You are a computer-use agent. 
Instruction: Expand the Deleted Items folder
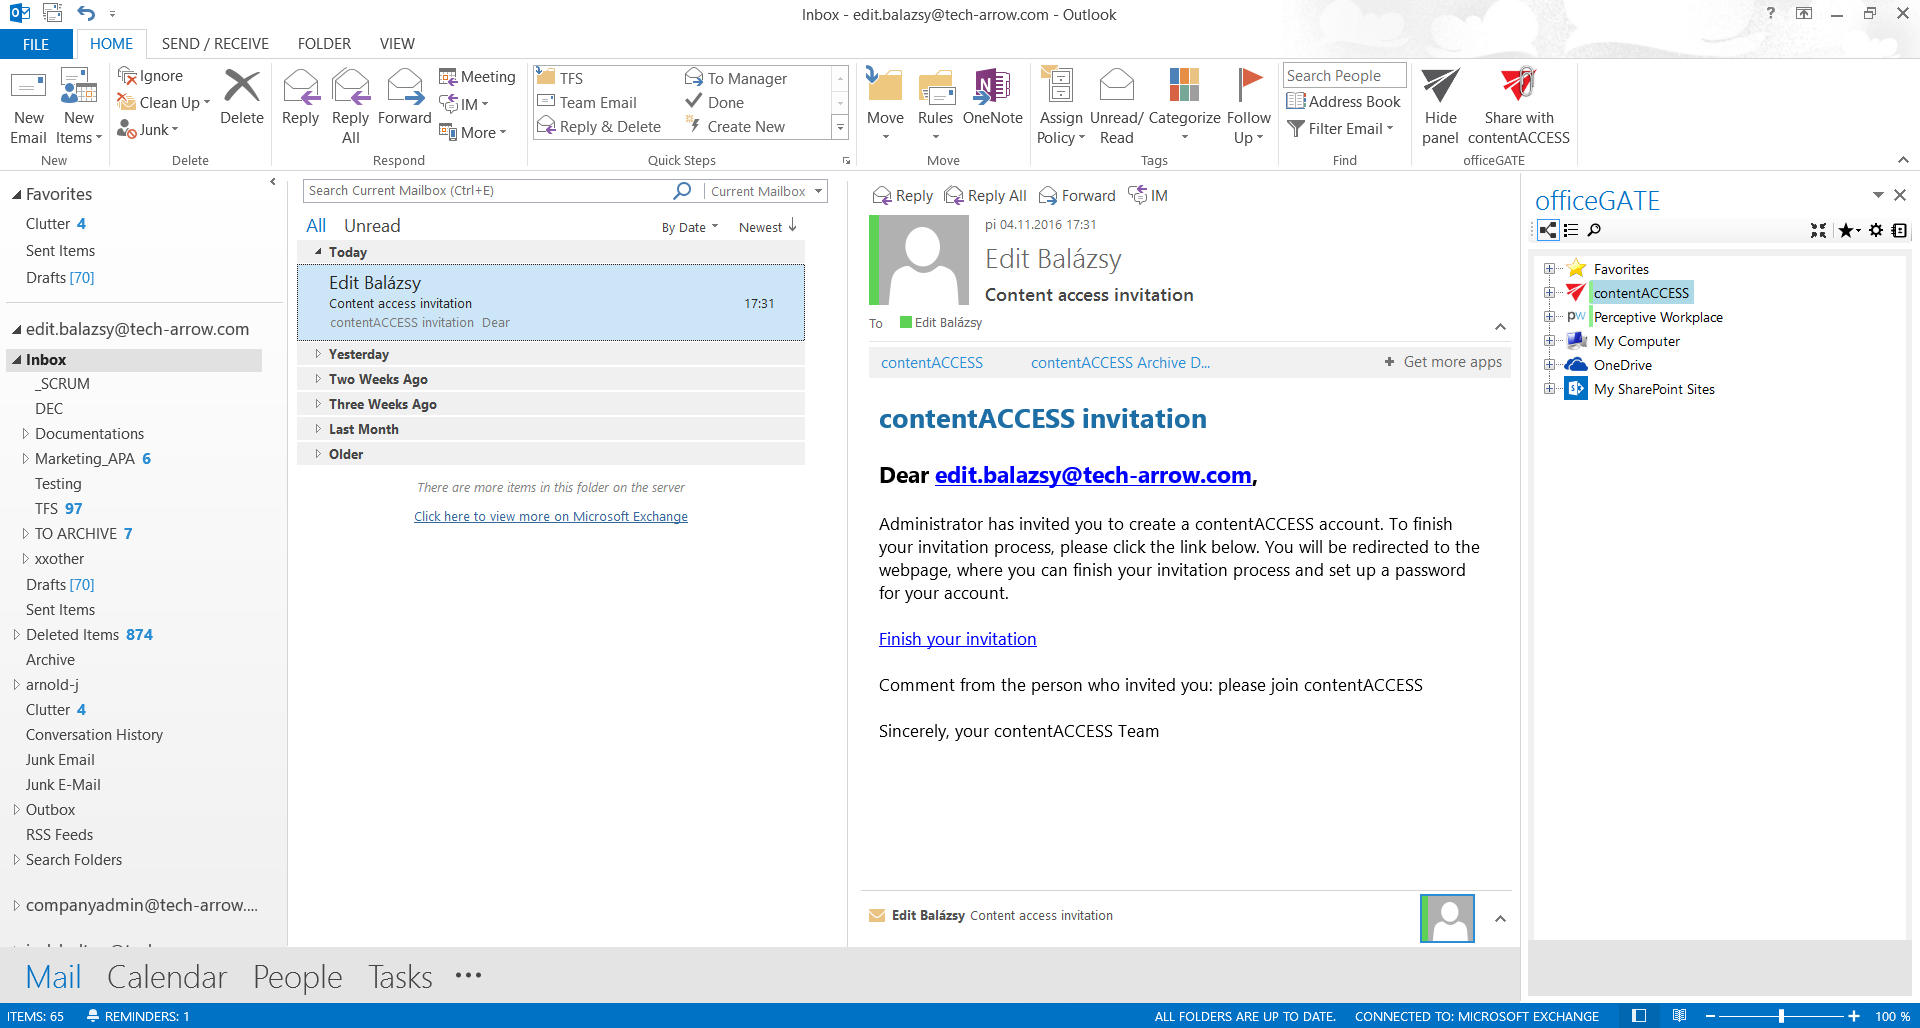click(x=16, y=635)
